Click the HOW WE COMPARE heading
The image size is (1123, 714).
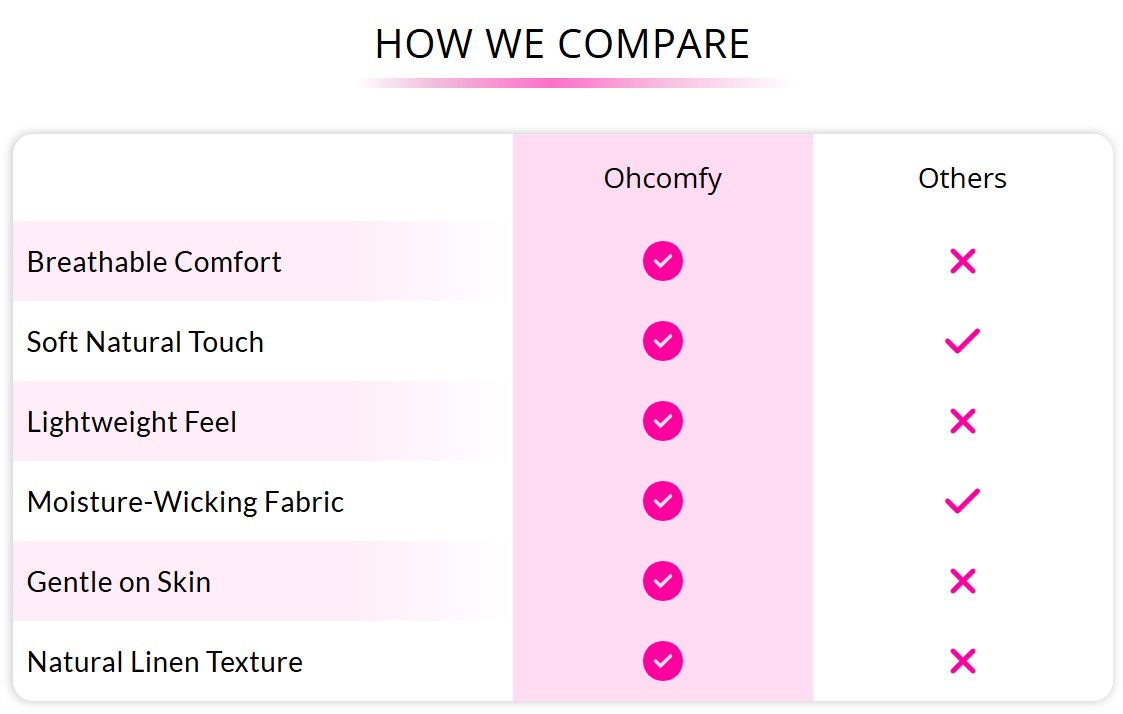coord(562,44)
